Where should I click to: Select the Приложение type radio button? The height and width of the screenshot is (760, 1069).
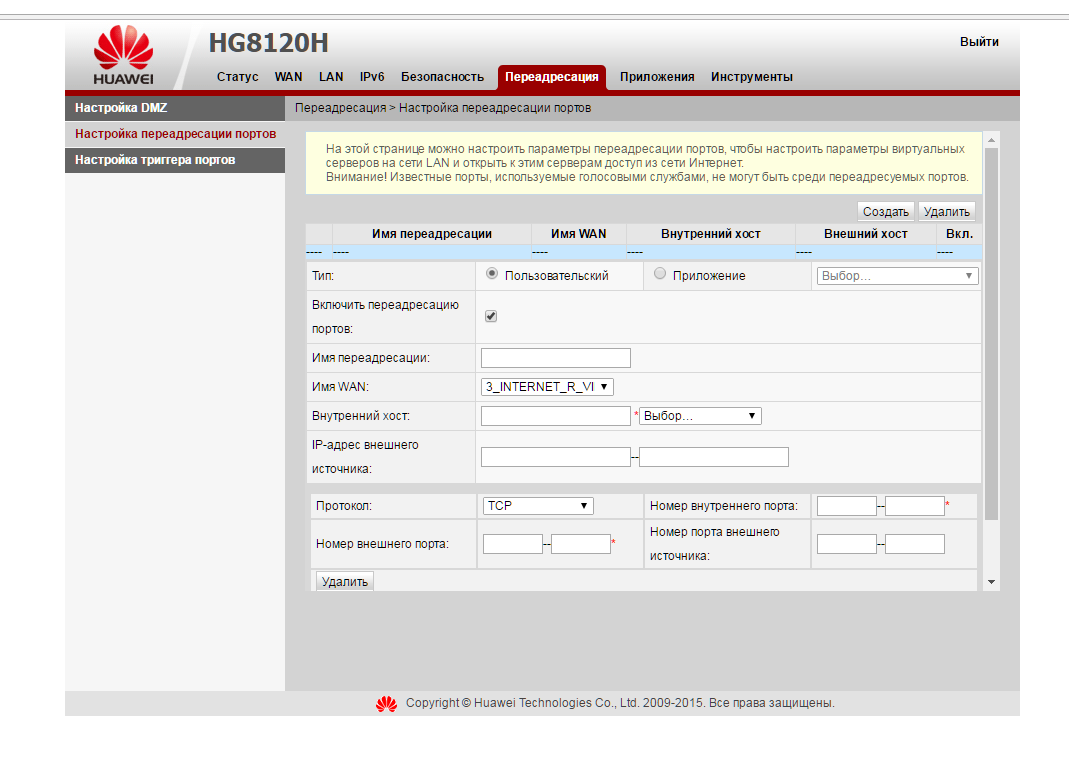tap(659, 273)
